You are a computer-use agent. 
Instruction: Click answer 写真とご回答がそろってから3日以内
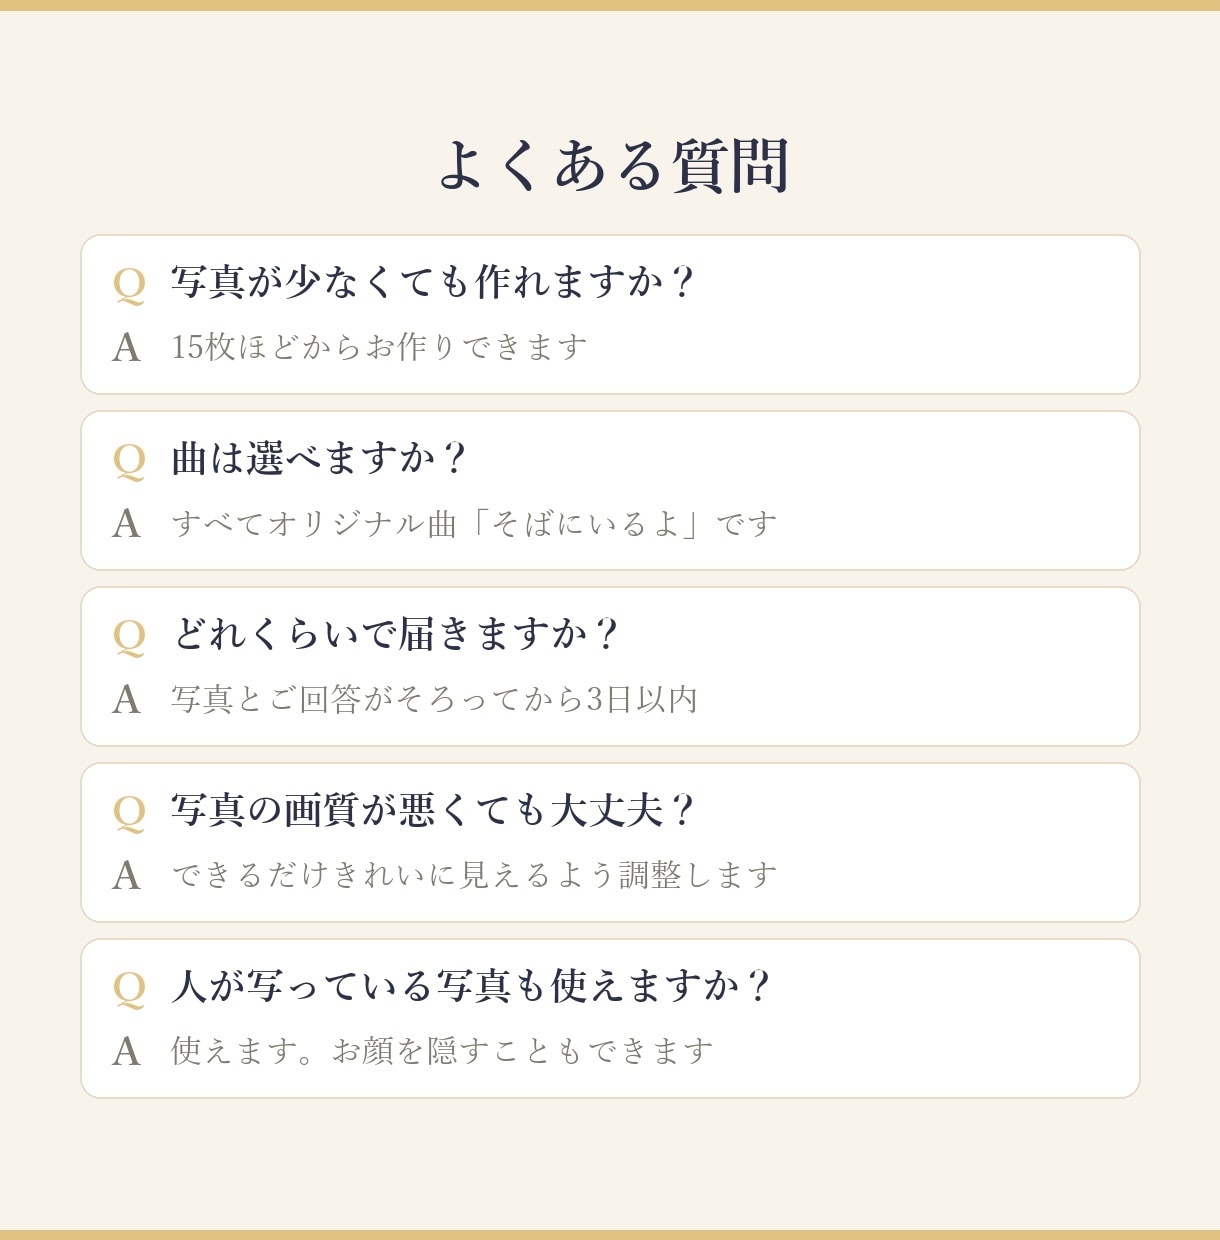(434, 699)
